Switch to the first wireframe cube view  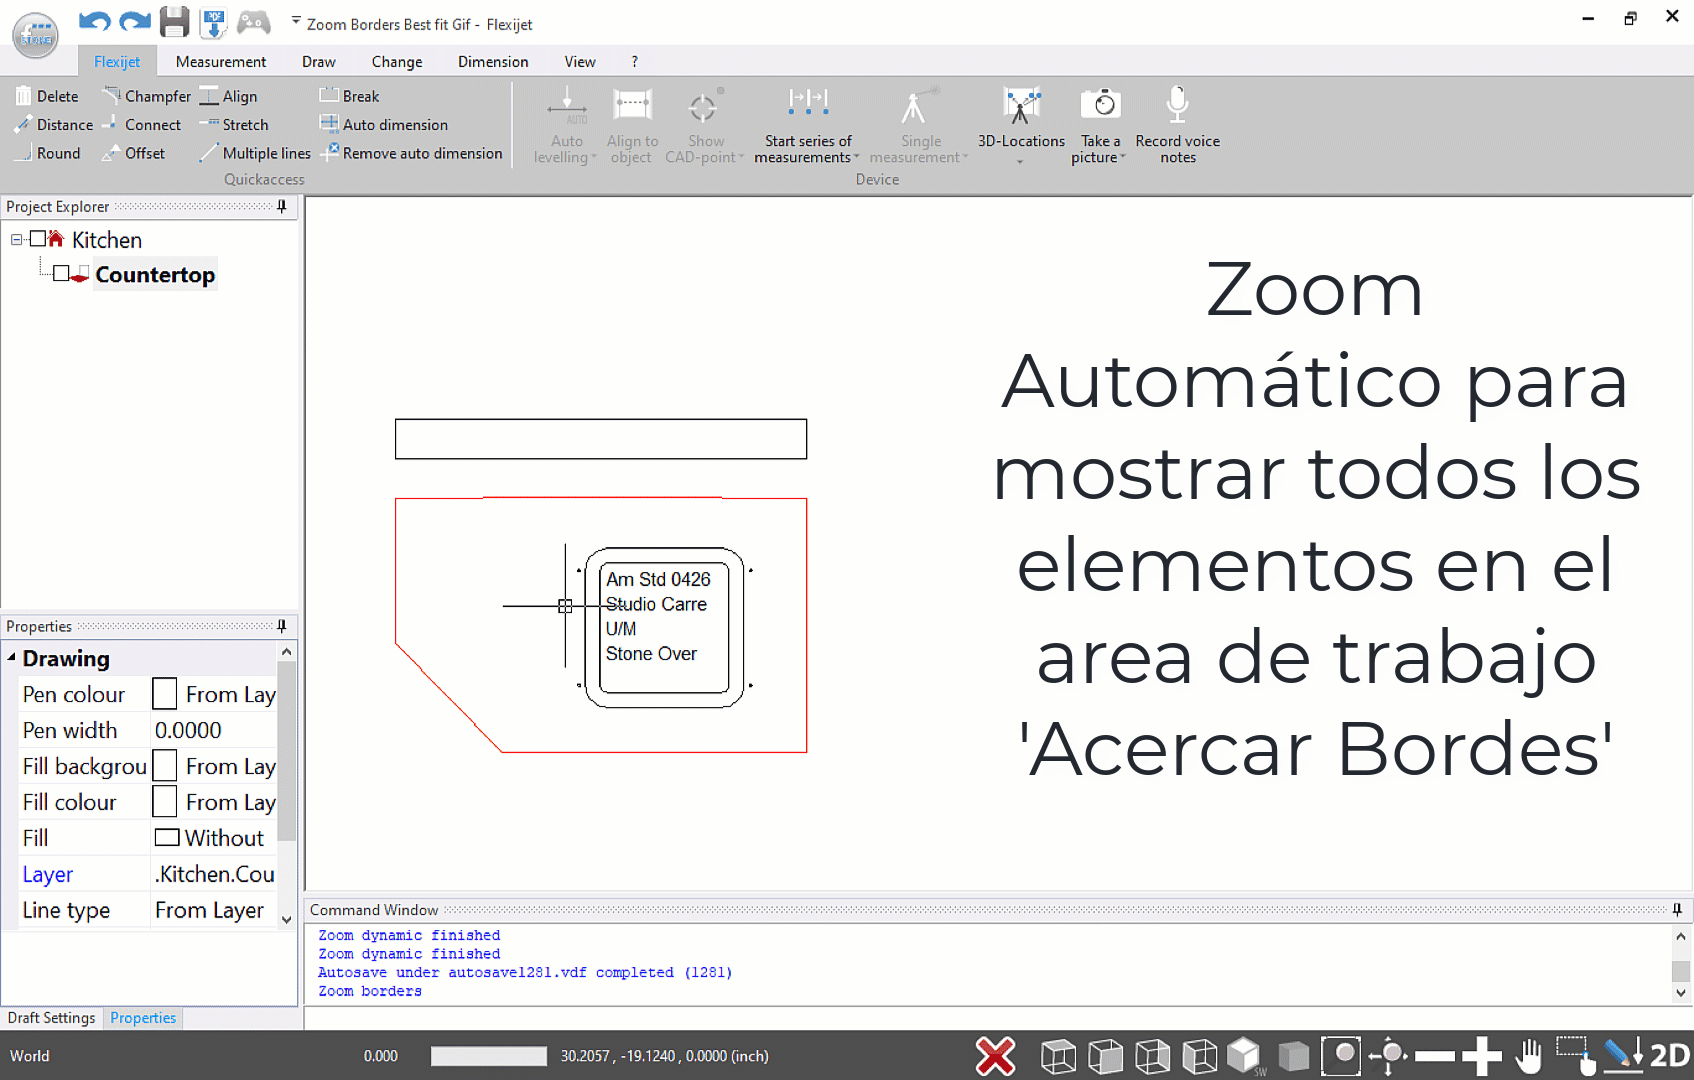(1058, 1056)
